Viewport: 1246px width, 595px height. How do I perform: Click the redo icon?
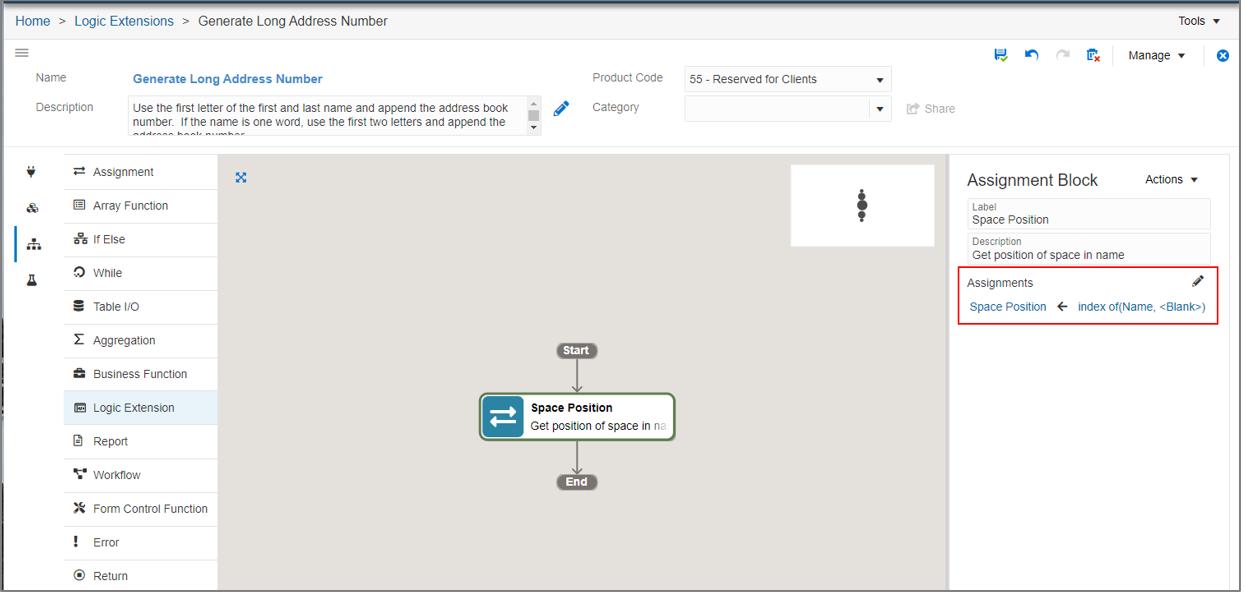click(x=1062, y=55)
